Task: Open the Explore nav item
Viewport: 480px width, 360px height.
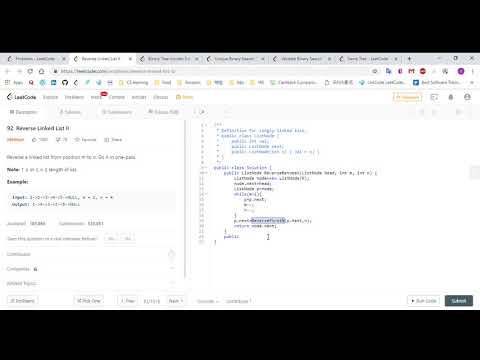Action: pos(50,97)
